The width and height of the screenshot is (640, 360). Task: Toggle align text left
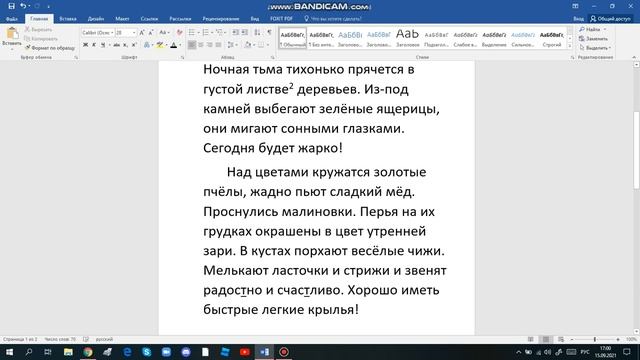pyautogui.click(x=192, y=45)
